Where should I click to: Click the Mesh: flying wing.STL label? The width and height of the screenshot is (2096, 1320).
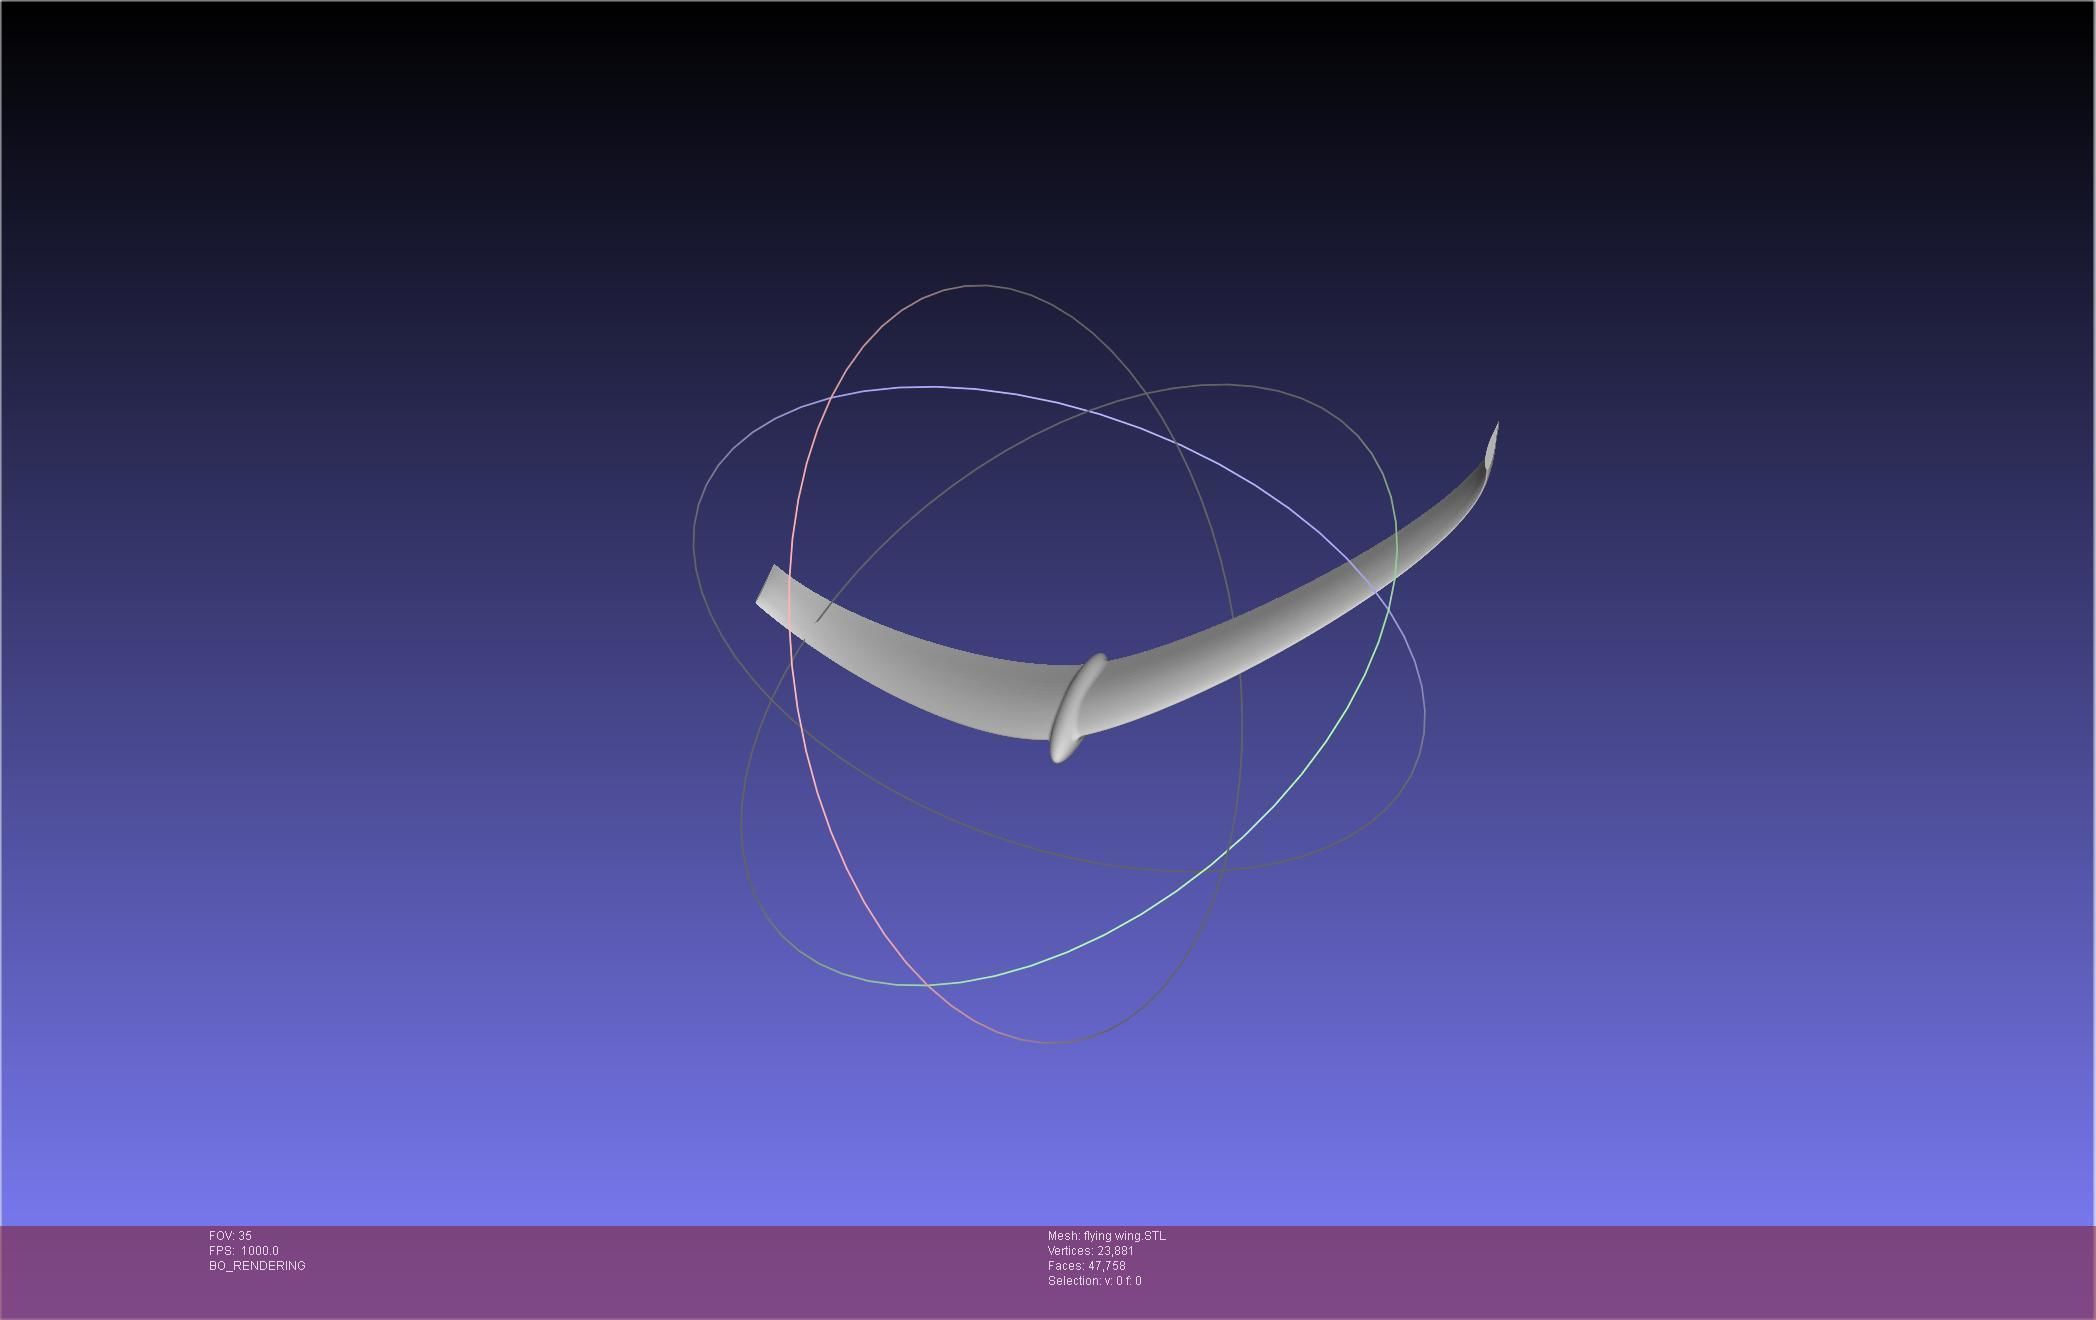(x=1106, y=1236)
